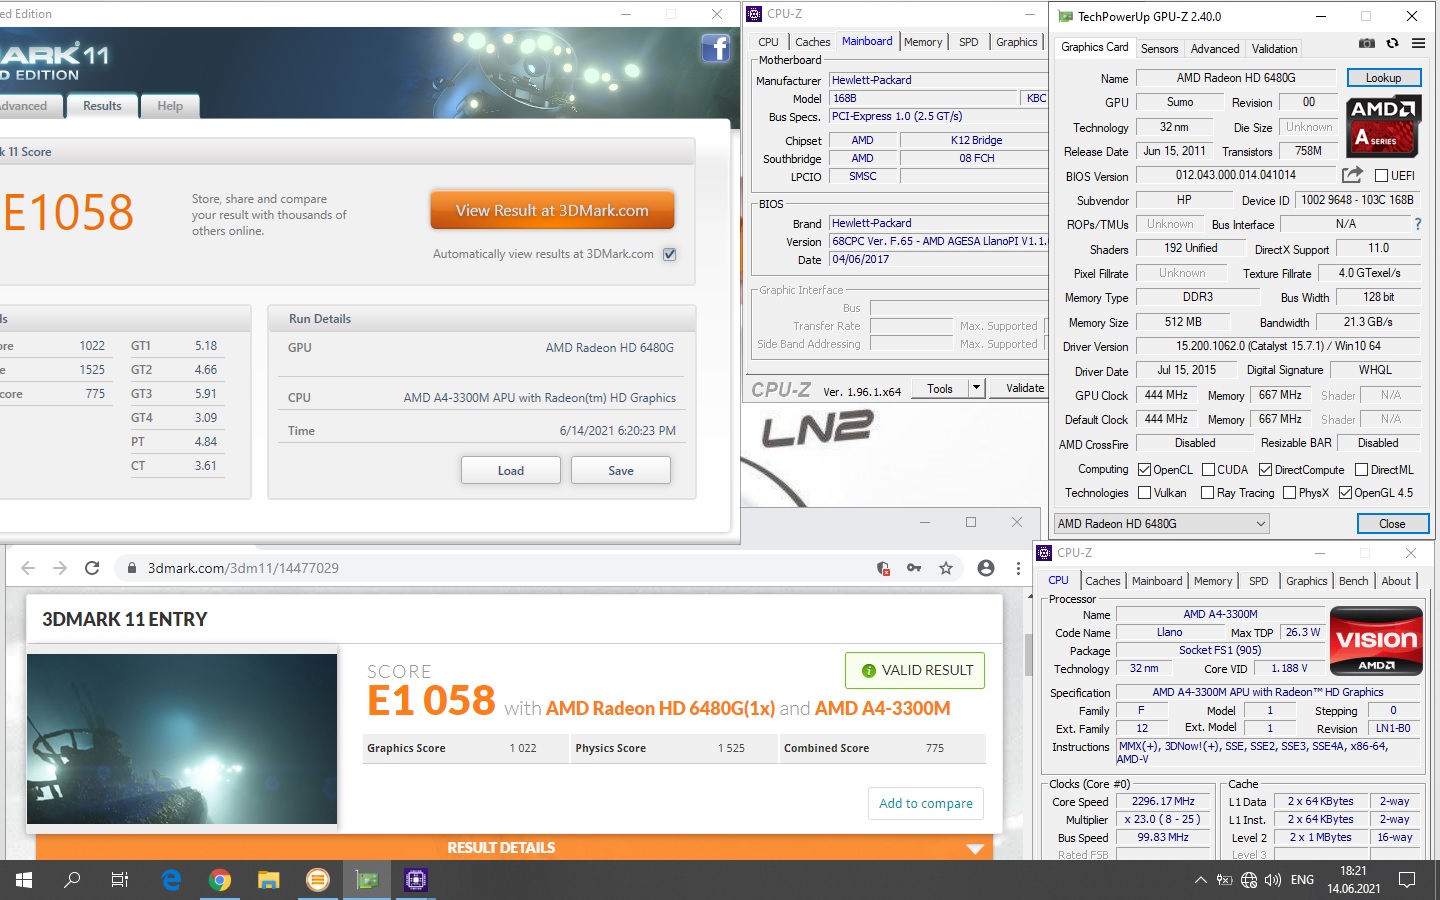Open Advanced tab in GPU-Z
The image size is (1440, 900).
1215,48
